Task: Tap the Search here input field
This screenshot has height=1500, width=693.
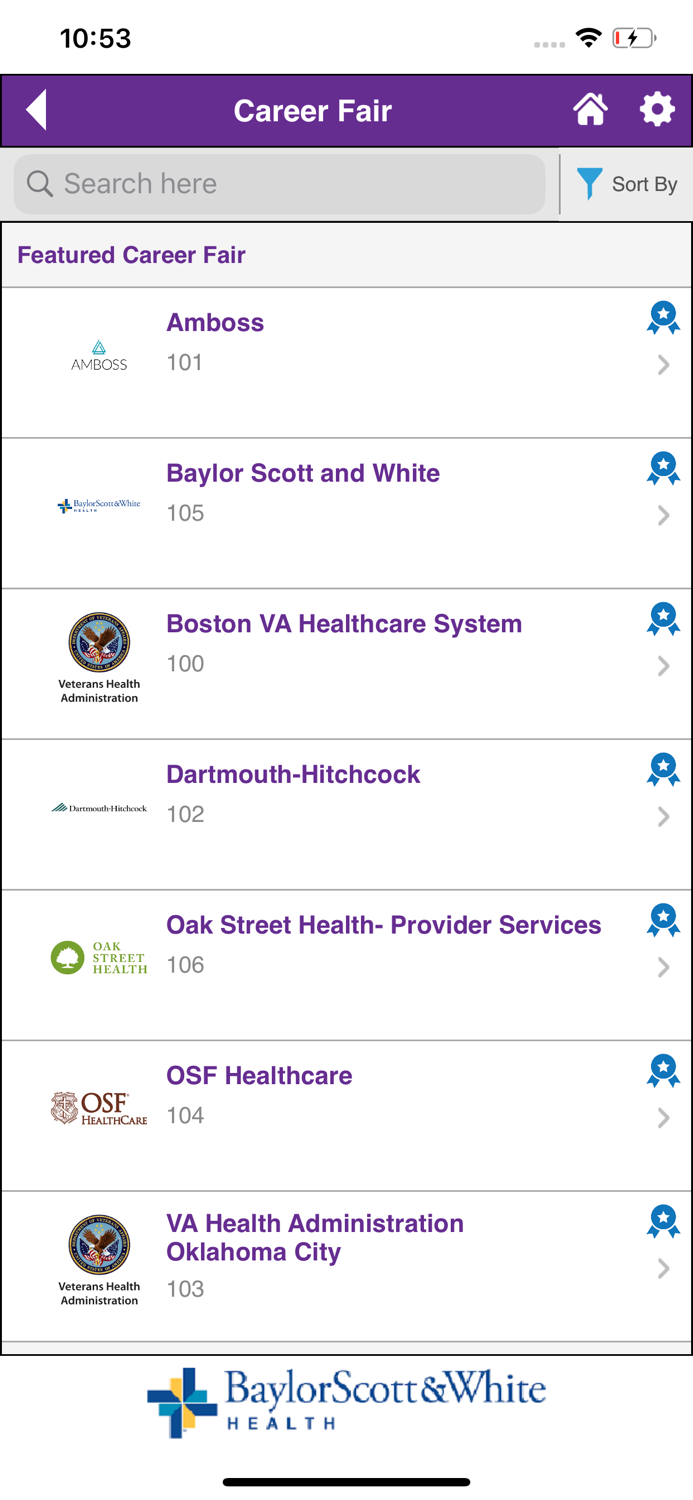Action: (279, 184)
